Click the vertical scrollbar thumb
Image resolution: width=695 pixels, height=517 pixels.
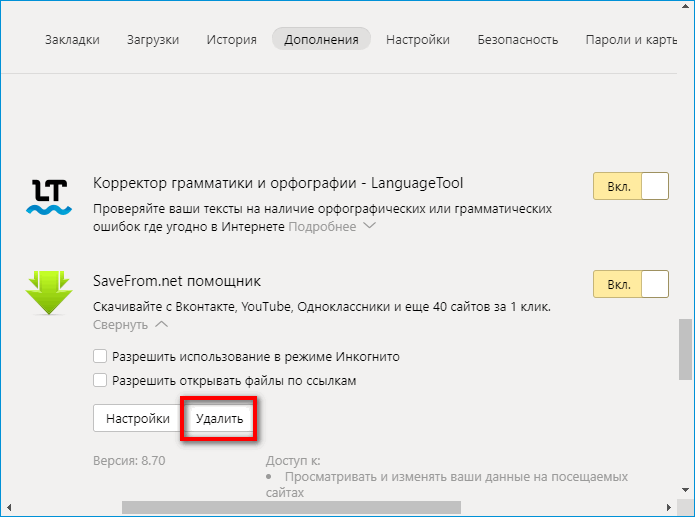pos(685,350)
